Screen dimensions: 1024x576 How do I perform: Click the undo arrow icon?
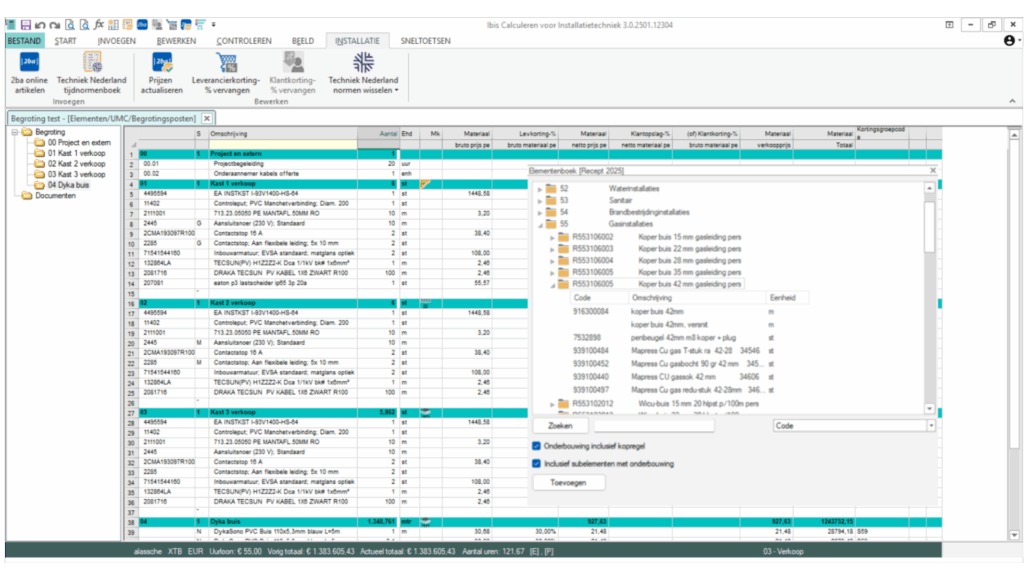(41, 24)
